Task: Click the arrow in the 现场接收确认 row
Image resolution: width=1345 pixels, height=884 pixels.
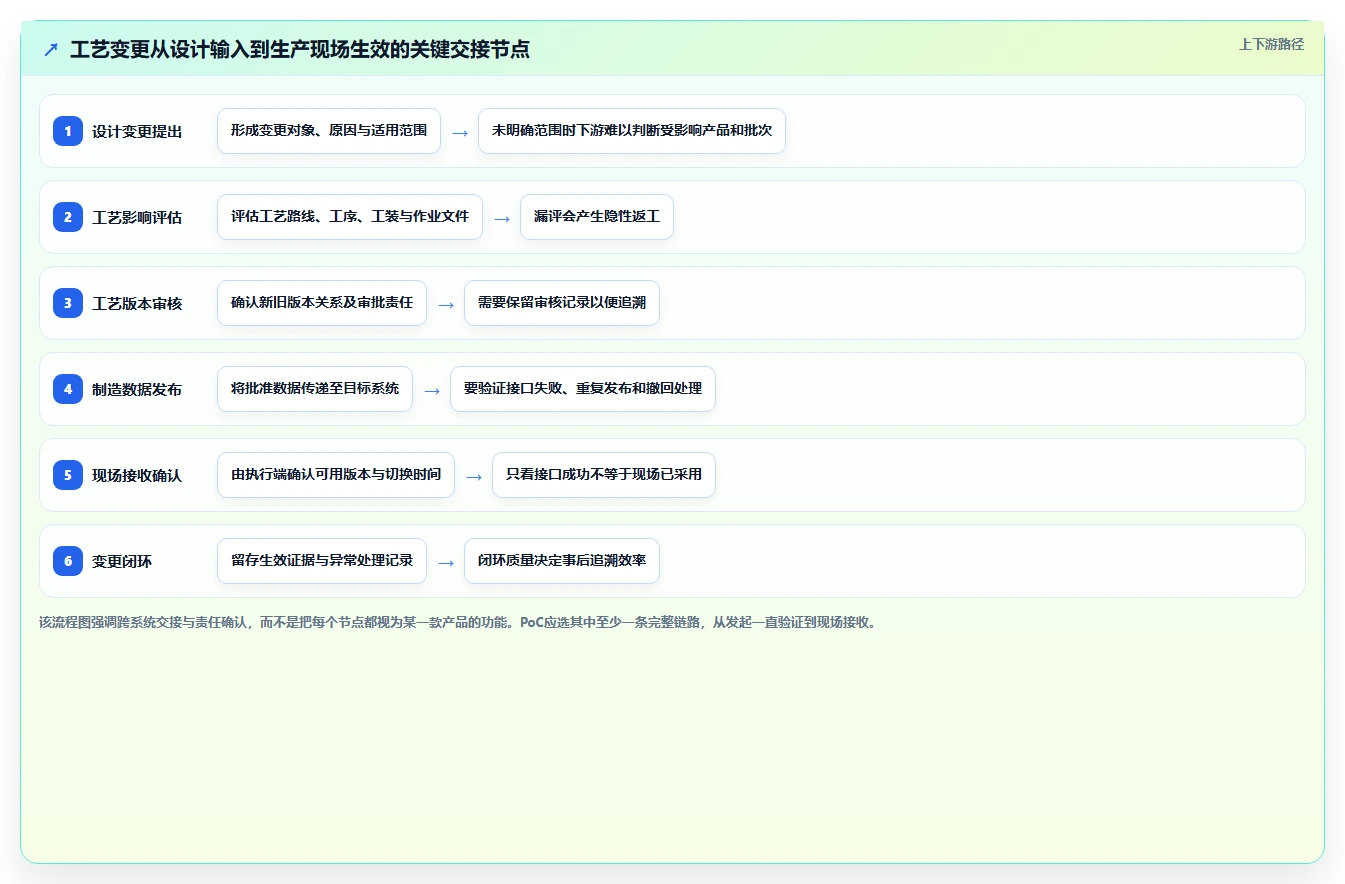Action: click(474, 476)
